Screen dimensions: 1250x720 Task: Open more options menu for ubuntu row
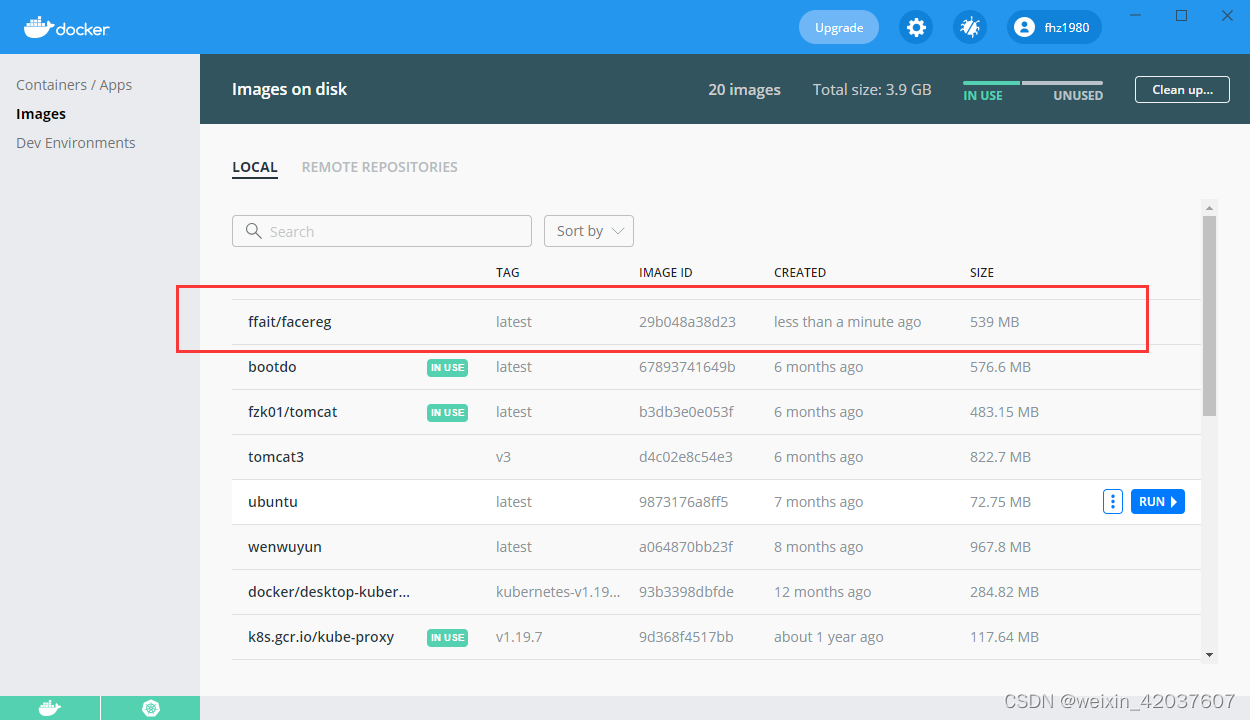pyautogui.click(x=1113, y=502)
